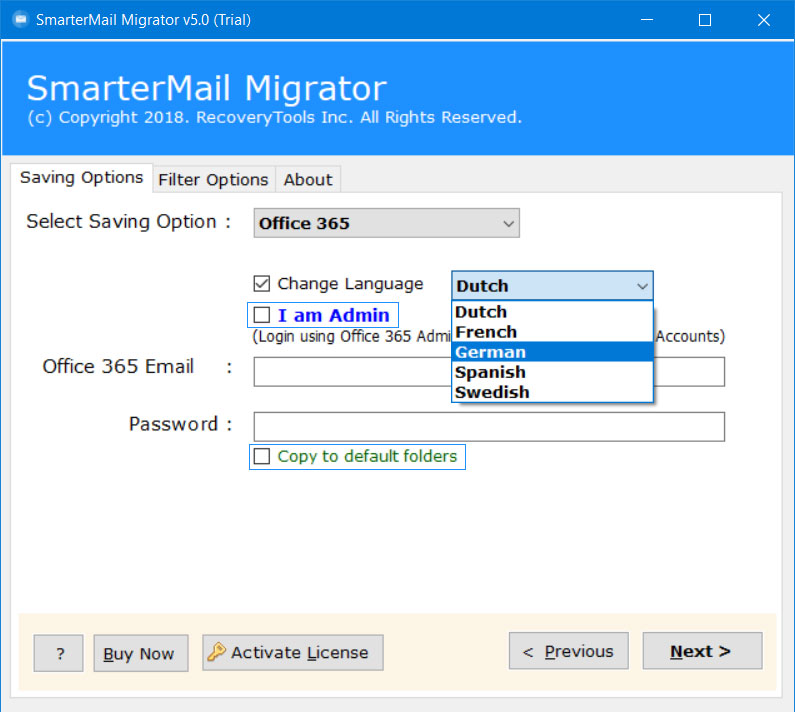
Task: Minimize the SmarterMail Migrator window
Action: point(646,20)
